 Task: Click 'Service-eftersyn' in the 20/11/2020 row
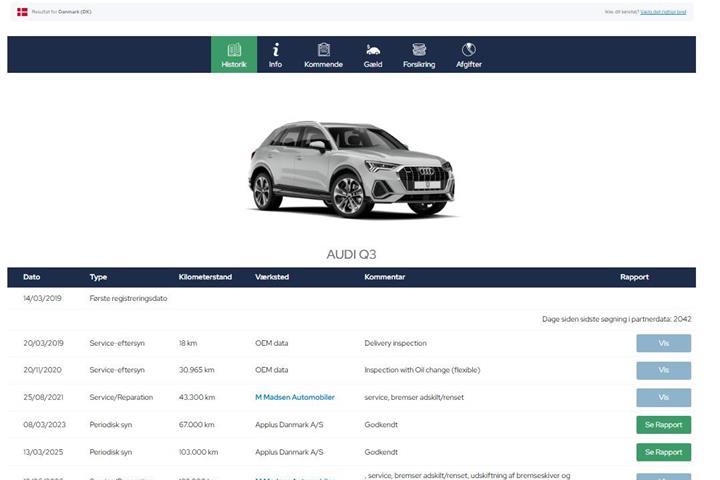117,370
